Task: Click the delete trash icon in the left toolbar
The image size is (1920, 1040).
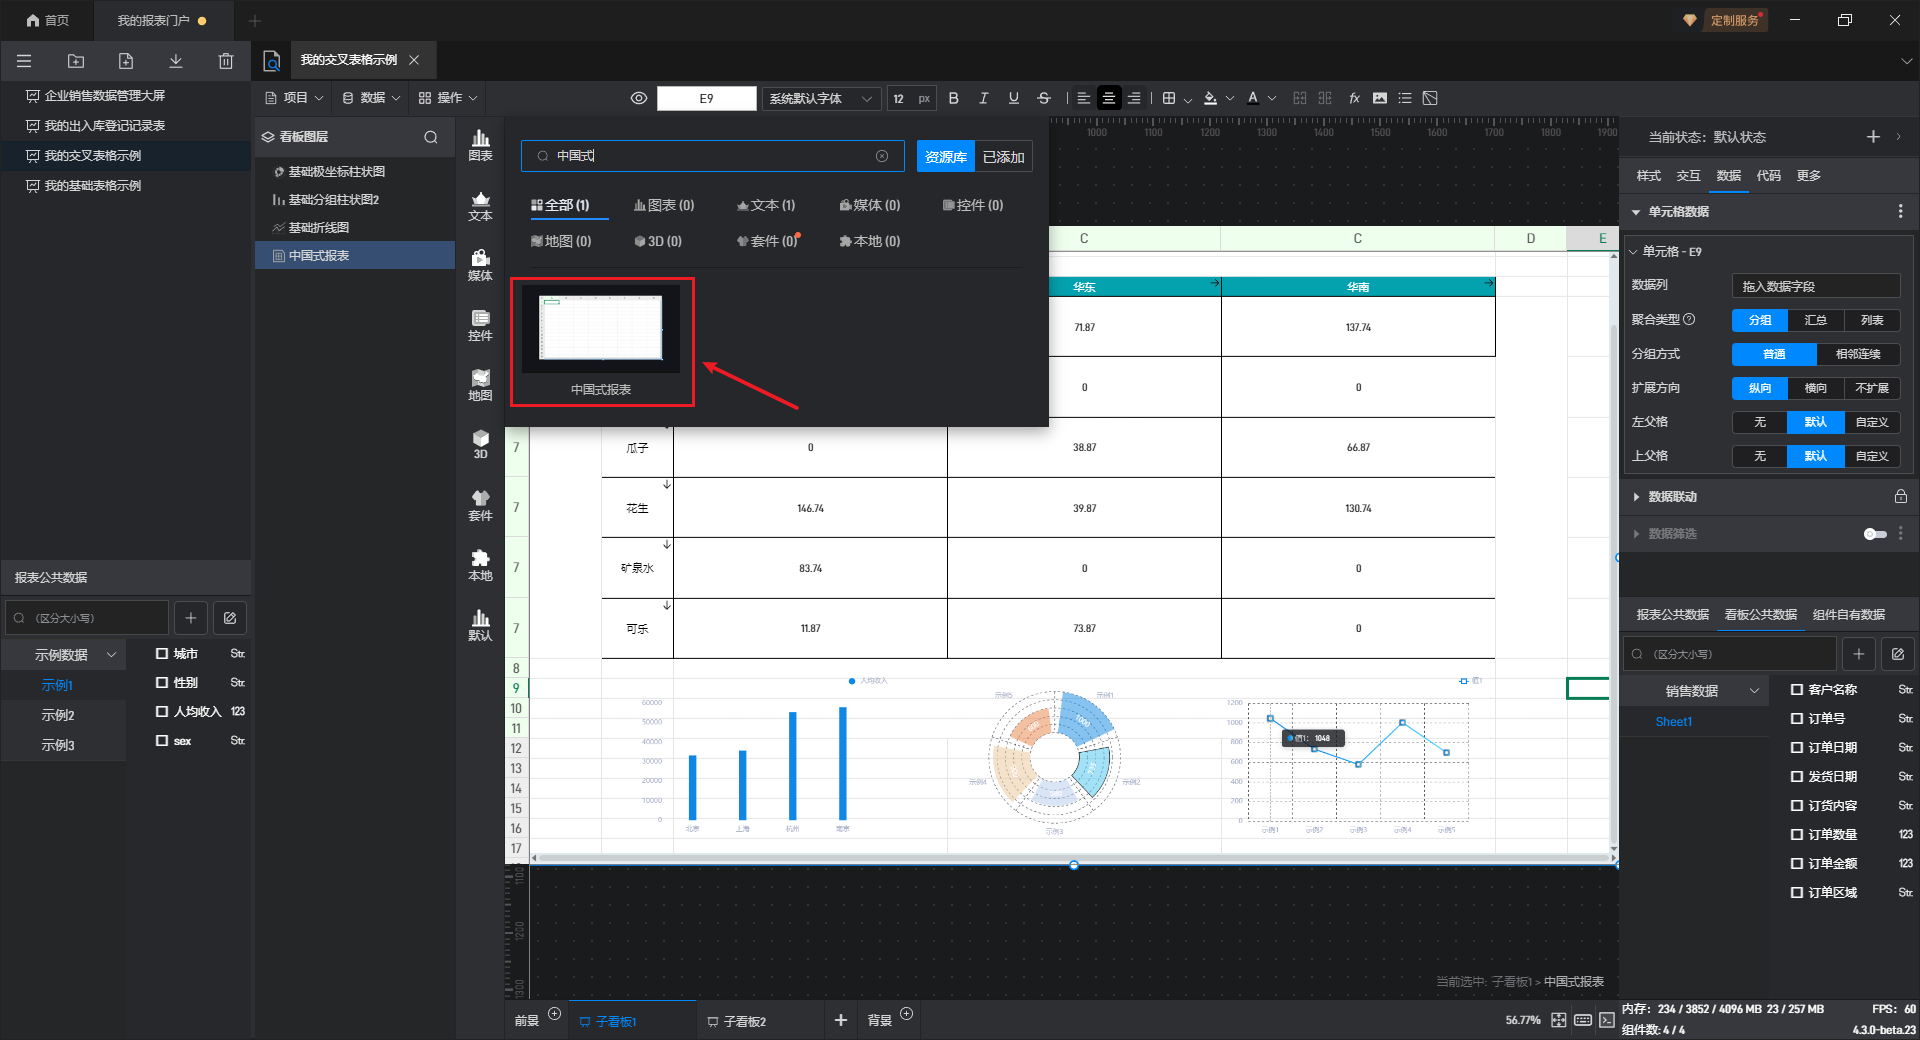Action: [226, 61]
